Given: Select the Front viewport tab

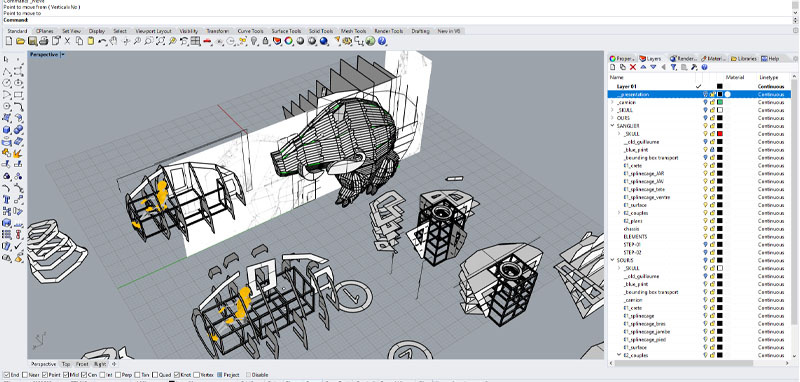Looking at the screenshot, I should [x=82, y=364].
